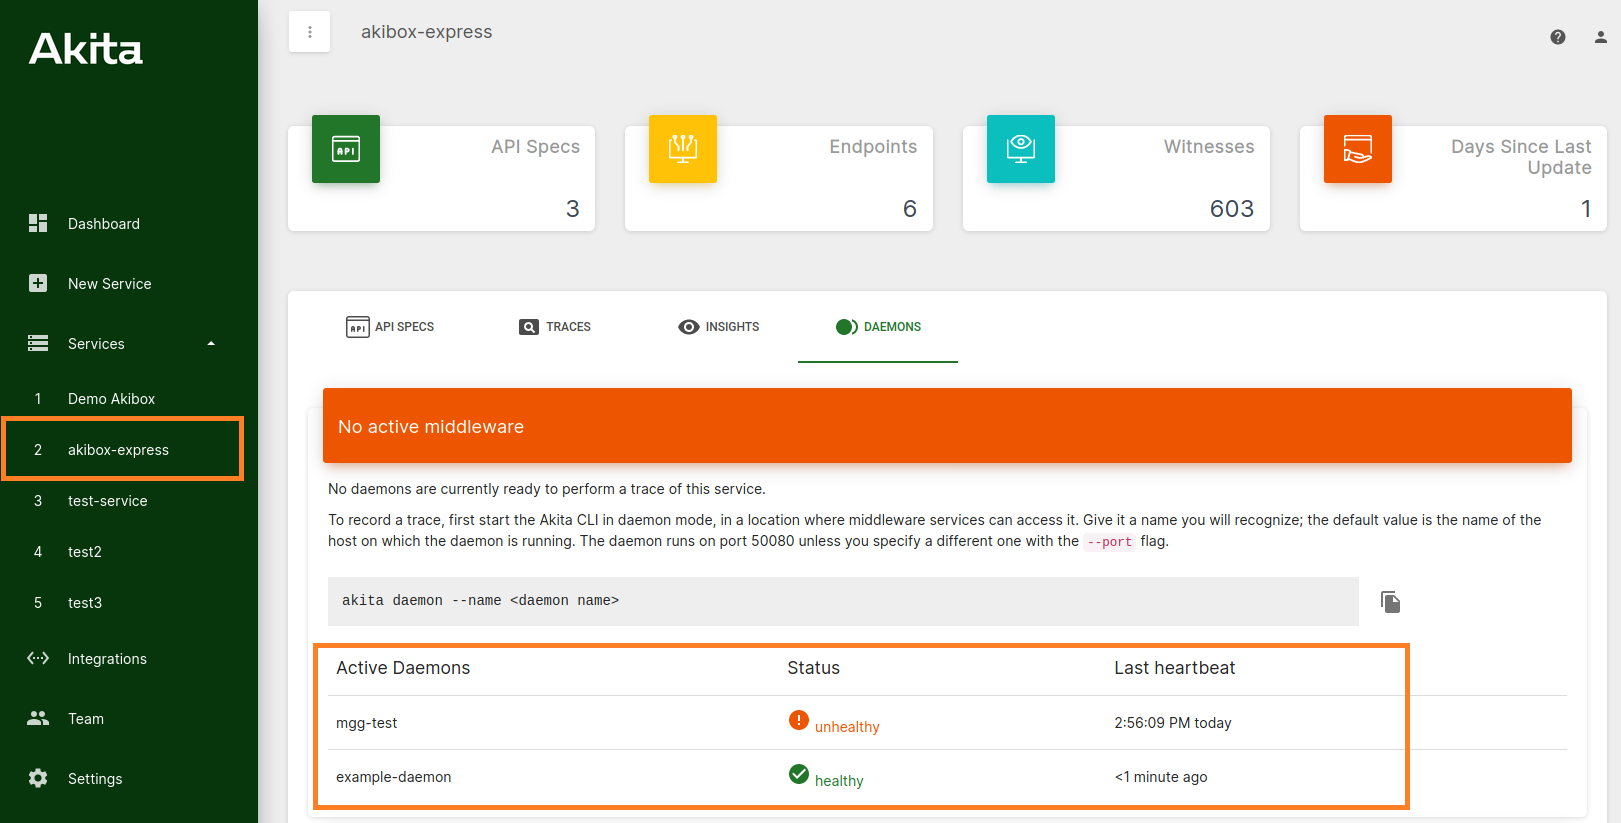Click the Status column header
This screenshot has height=823, width=1621.
813,668
